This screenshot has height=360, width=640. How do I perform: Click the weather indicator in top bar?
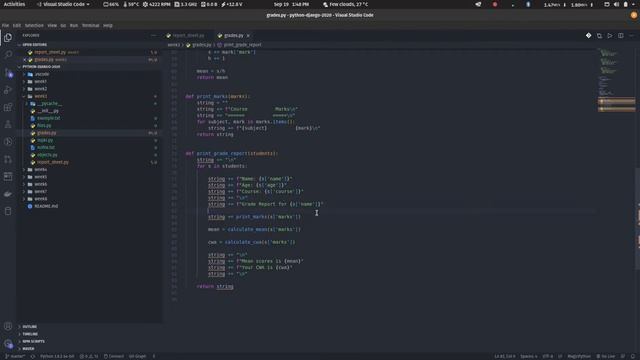[x=346, y=4]
